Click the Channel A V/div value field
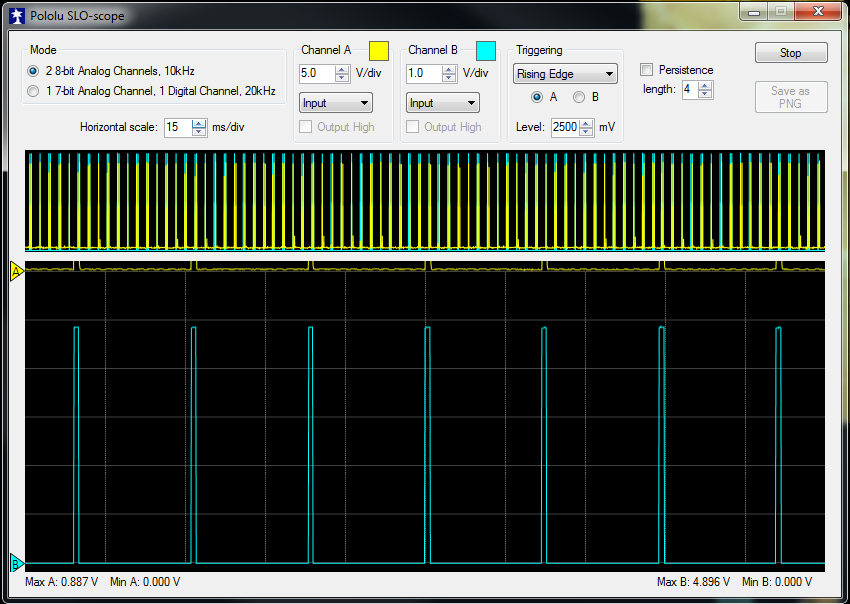The width and height of the screenshot is (850, 604). [317, 74]
